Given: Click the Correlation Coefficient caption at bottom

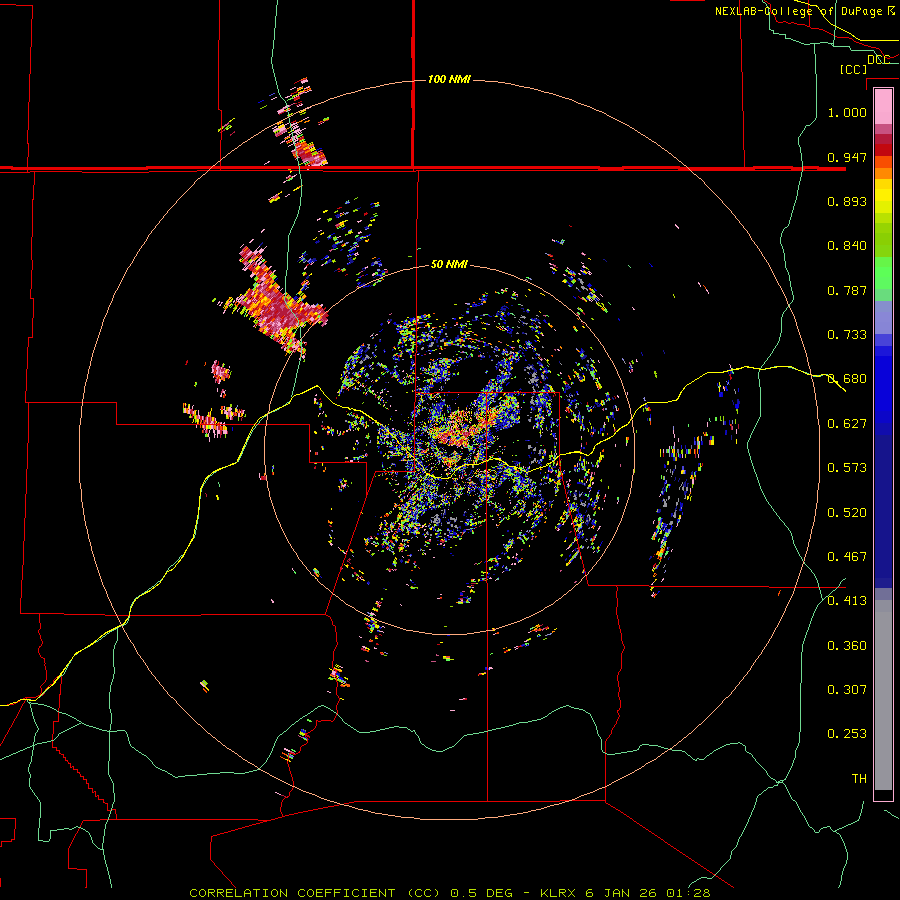Looking at the screenshot, I should pyautogui.click(x=450, y=893).
